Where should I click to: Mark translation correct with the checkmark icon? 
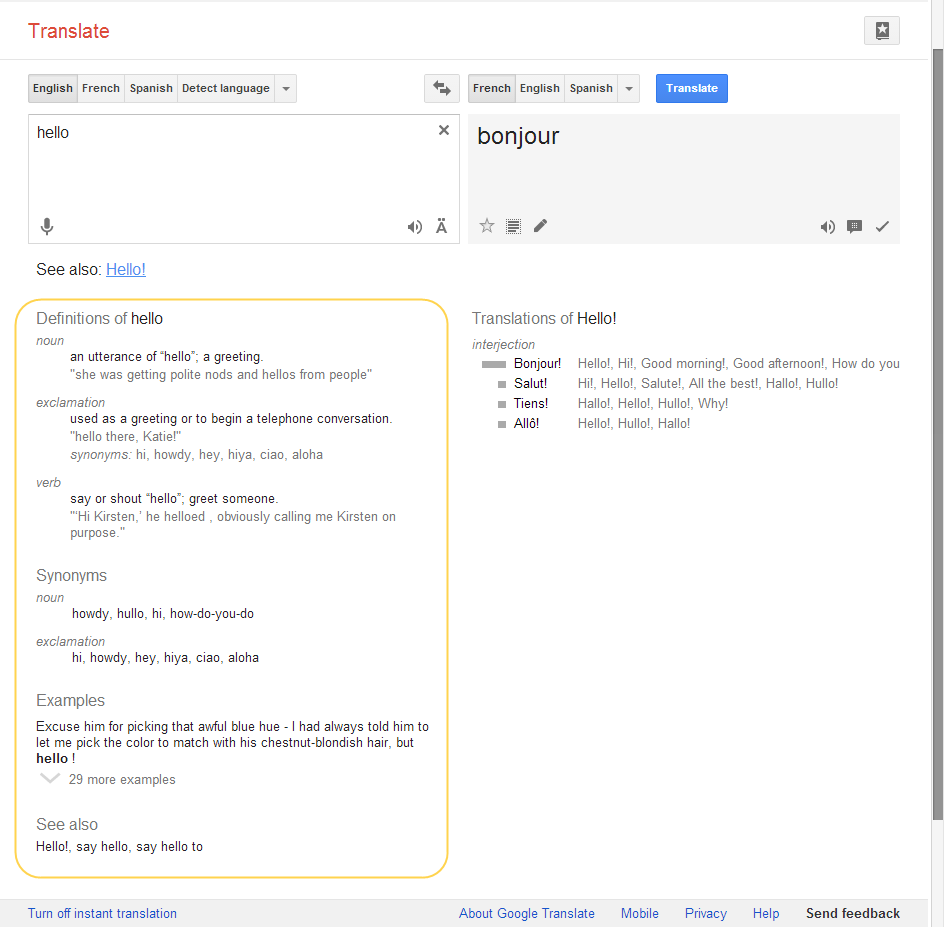[881, 227]
